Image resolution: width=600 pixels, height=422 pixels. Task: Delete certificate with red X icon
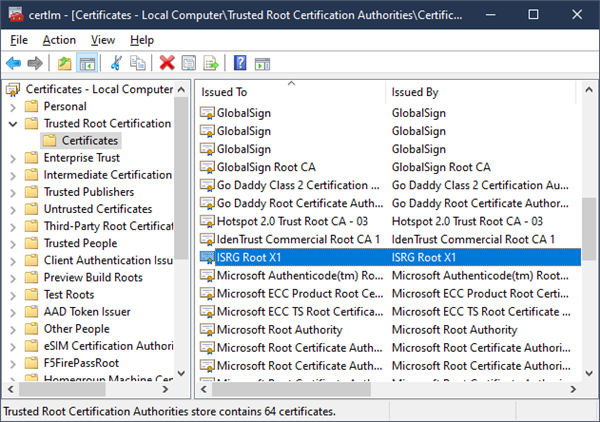click(x=167, y=63)
